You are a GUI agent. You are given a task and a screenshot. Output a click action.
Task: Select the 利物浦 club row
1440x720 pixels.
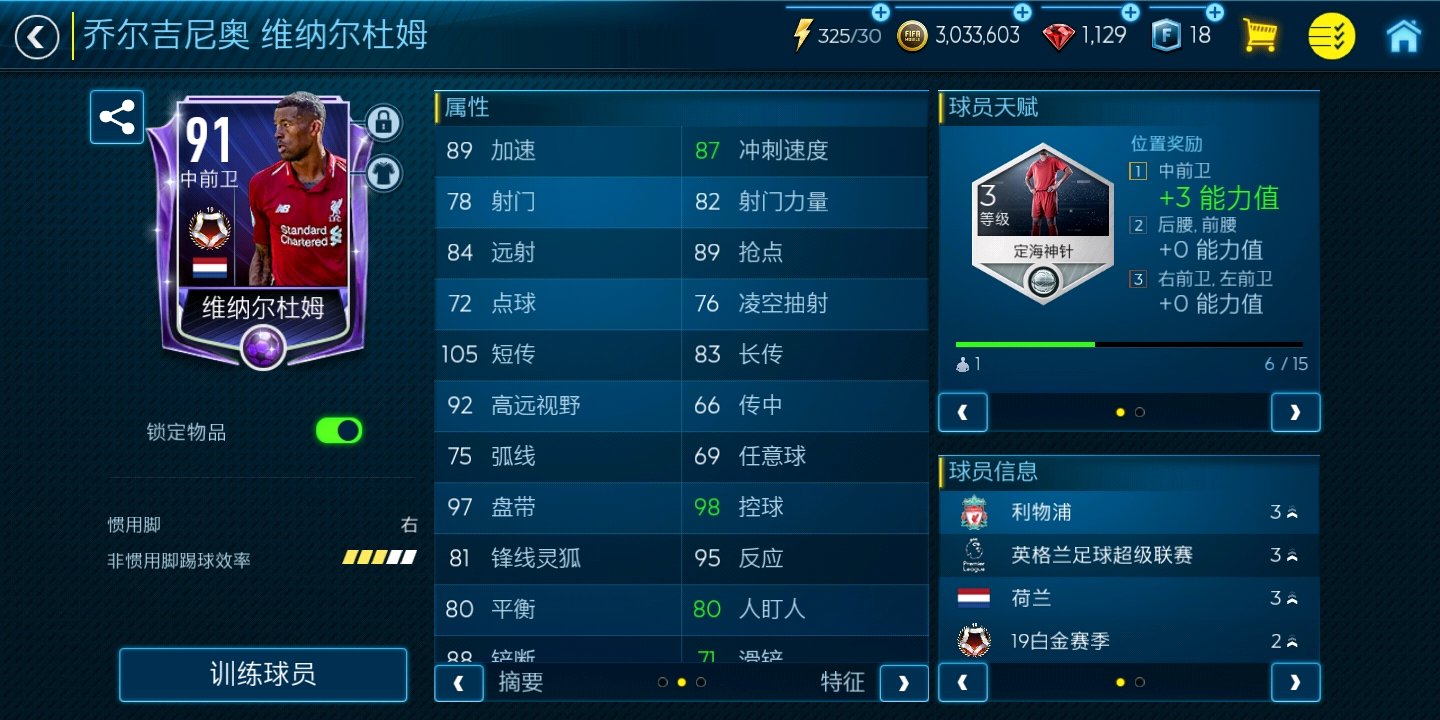pyautogui.click(x=1129, y=512)
